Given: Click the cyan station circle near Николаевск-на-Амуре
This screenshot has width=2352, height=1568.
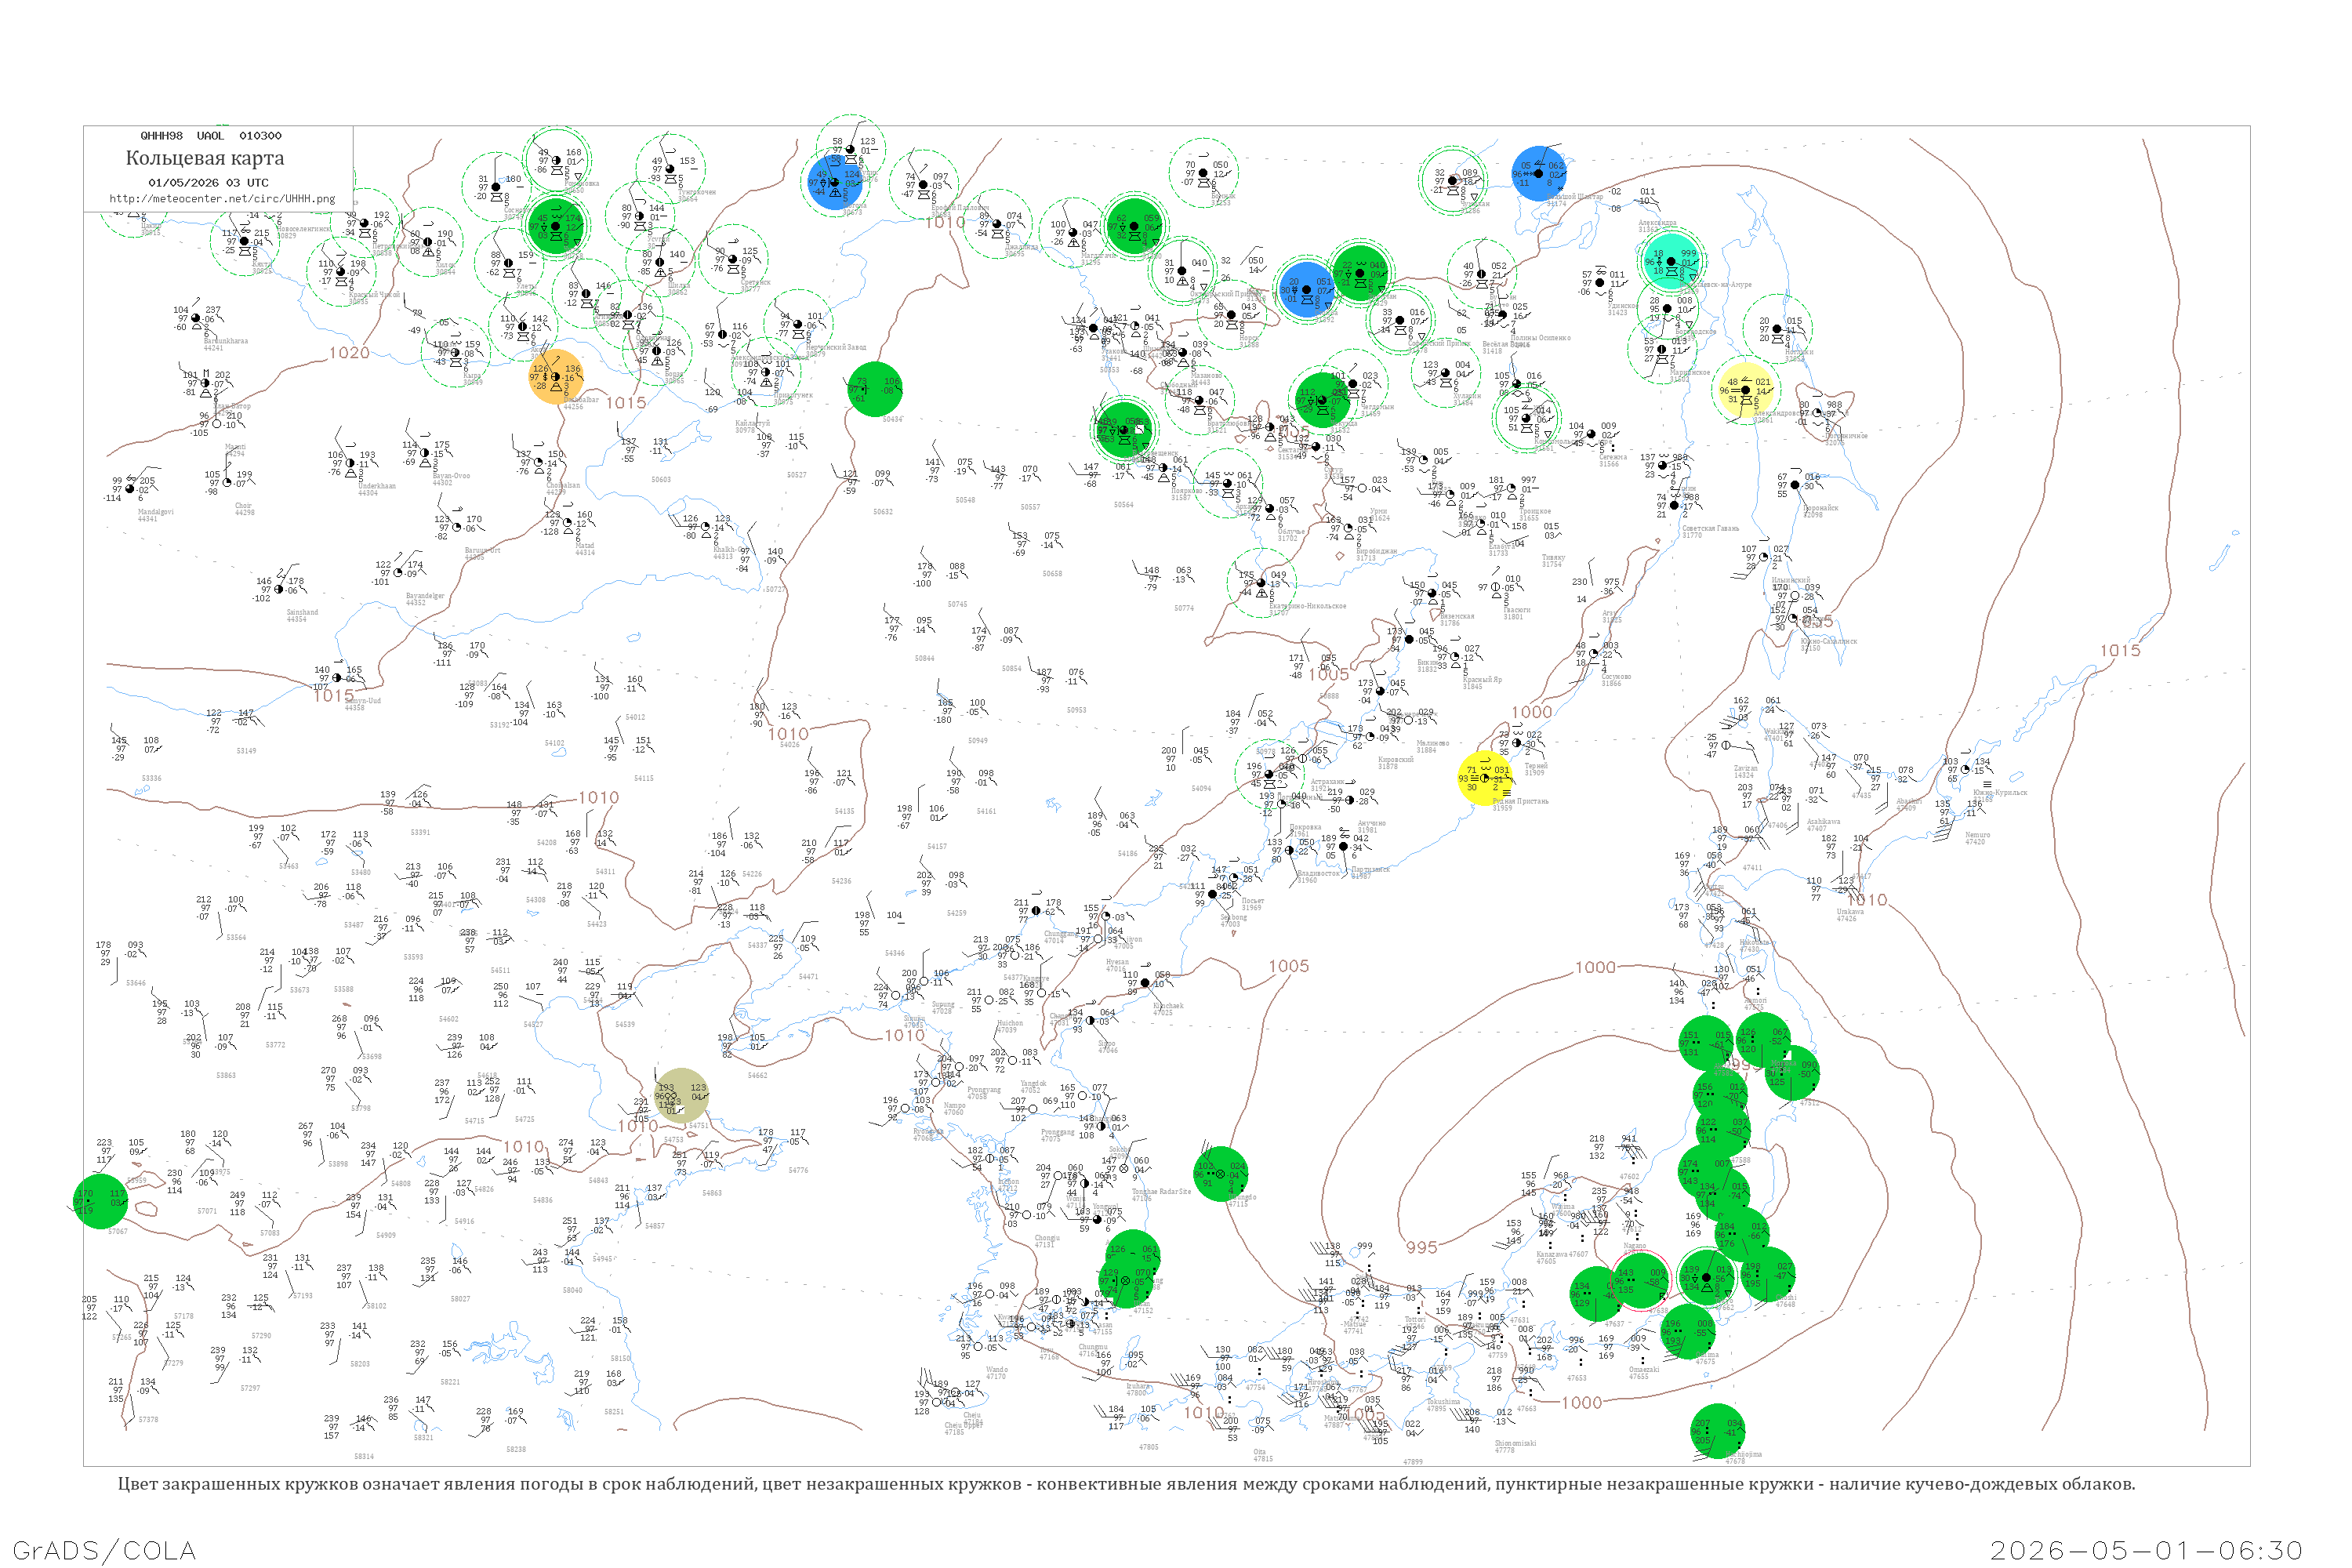Looking at the screenshot, I should (1671, 262).
